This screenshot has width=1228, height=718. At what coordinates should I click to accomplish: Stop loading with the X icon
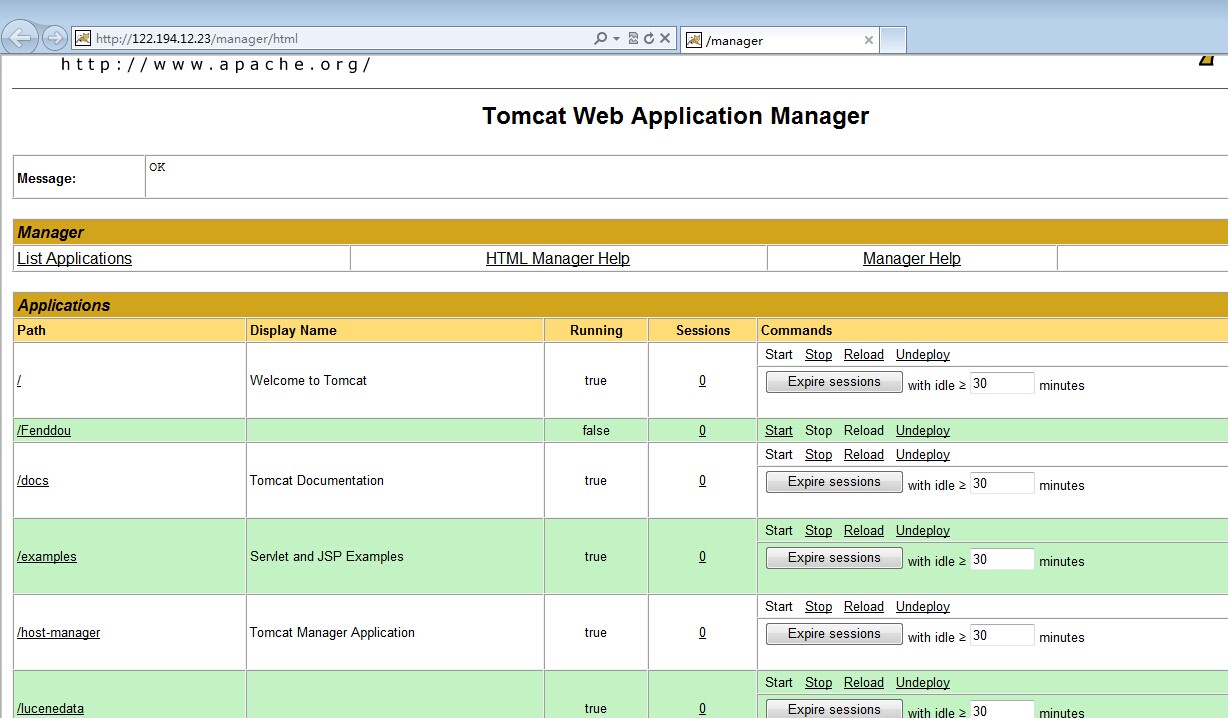point(664,38)
